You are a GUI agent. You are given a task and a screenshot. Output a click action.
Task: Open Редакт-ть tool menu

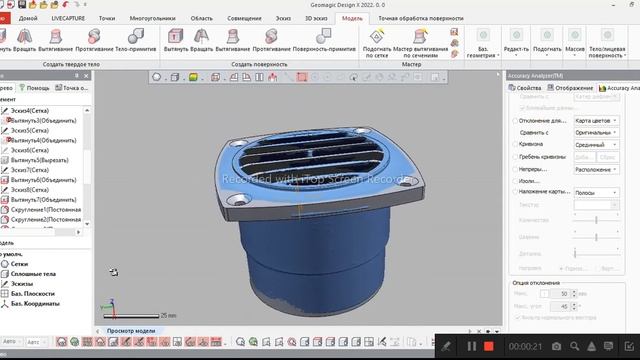[x=516, y=43]
